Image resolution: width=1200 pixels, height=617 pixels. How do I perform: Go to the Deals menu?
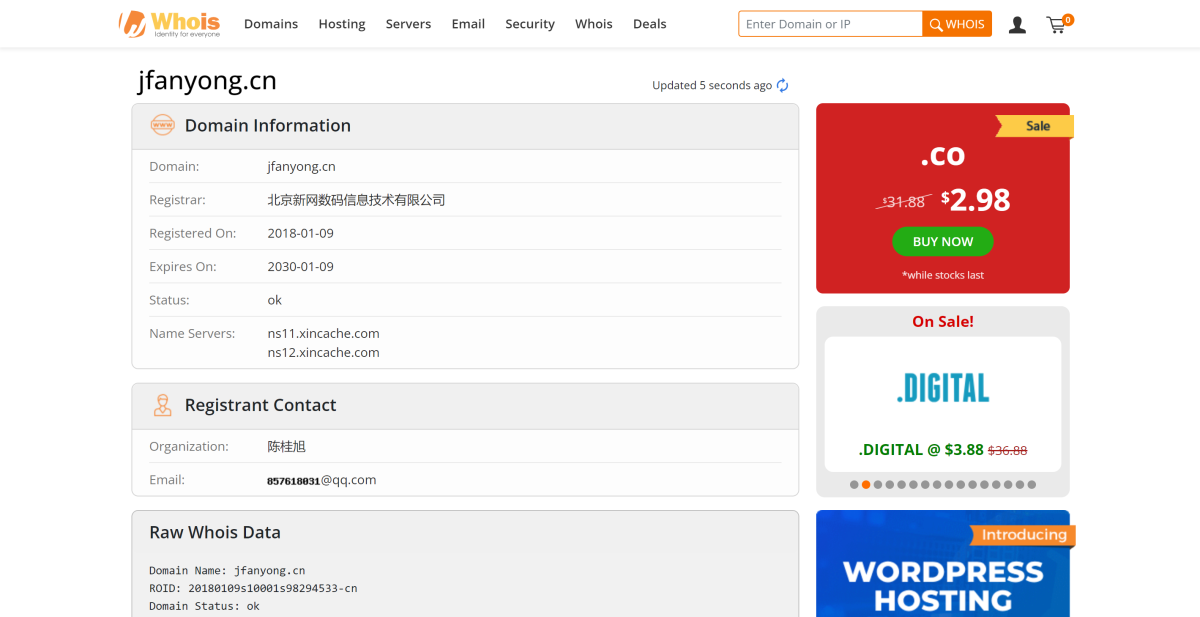(x=650, y=23)
